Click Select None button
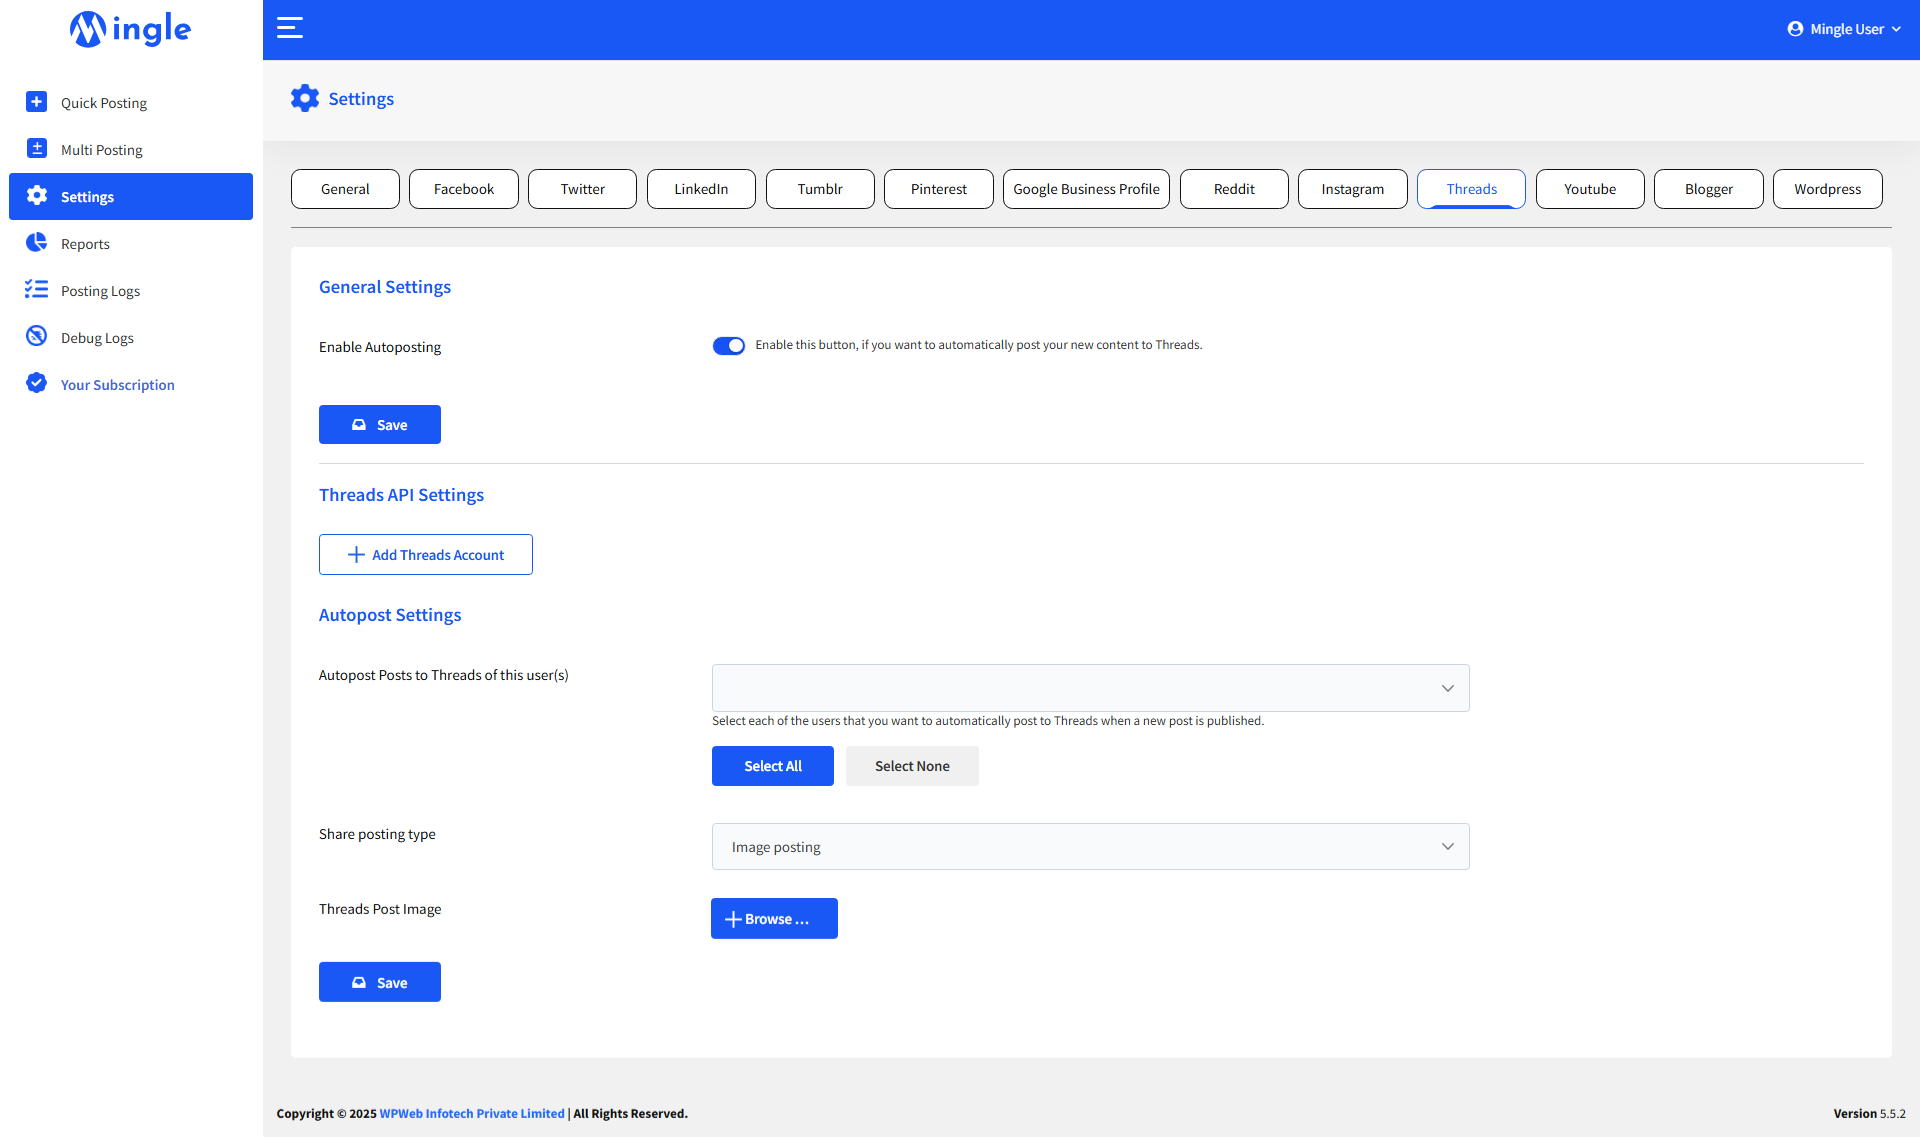 pyautogui.click(x=912, y=766)
